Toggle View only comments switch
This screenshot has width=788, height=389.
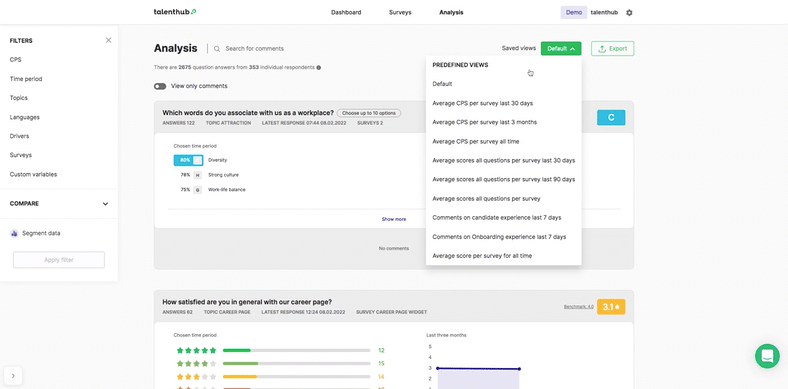point(160,86)
